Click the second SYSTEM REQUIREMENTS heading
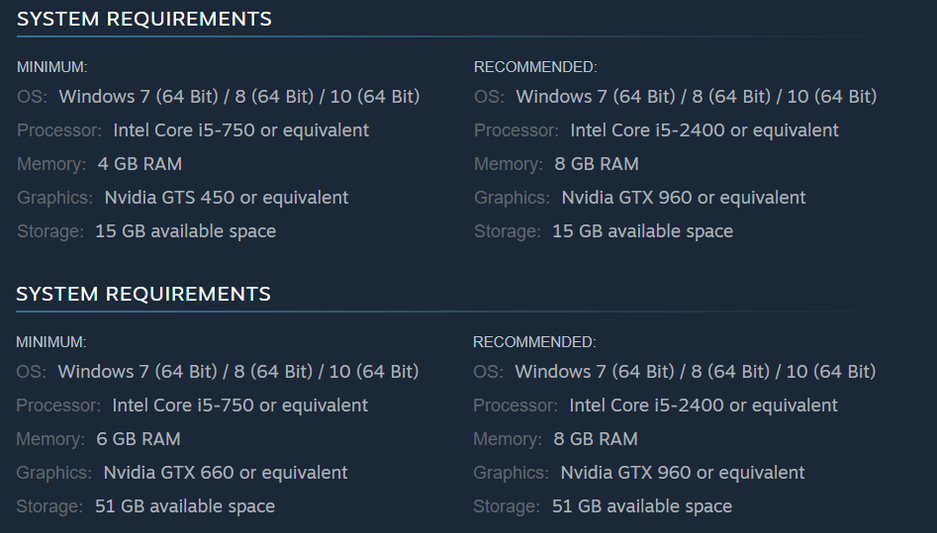This screenshot has width=937, height=533. pos(144,294)
